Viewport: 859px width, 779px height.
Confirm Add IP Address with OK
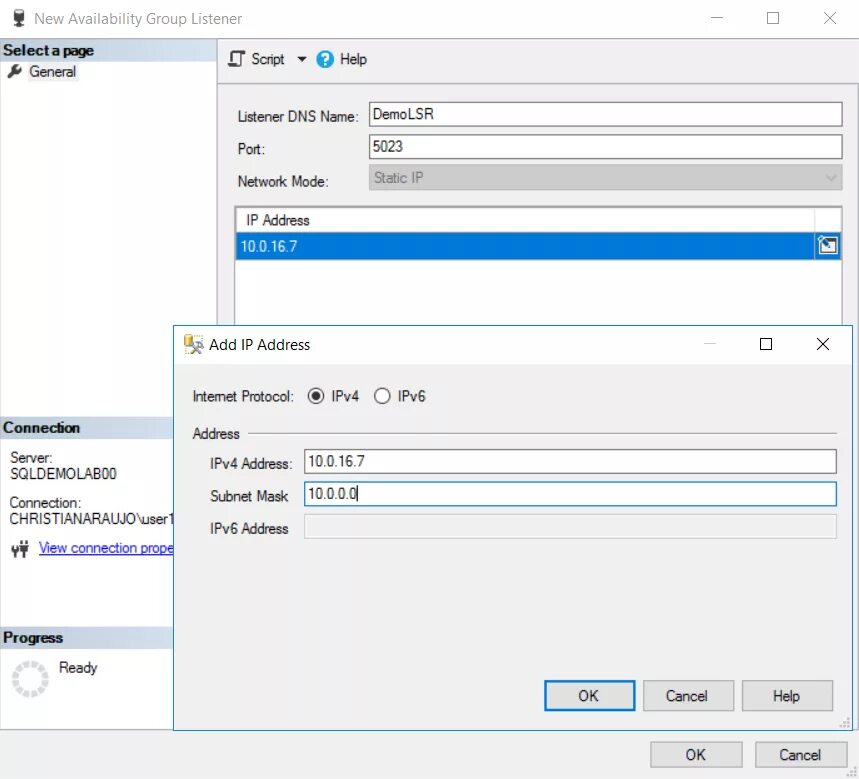click(x=589, y=696)
